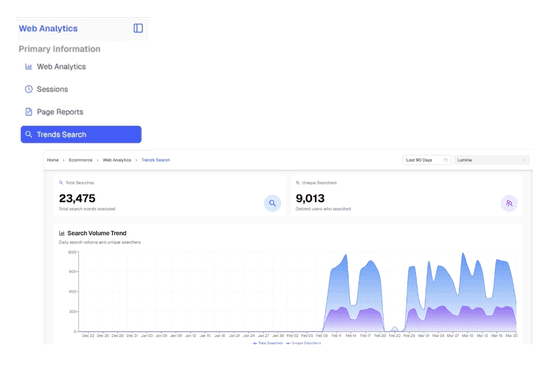The image size is (540, 384).
Task: Click the Trends Search magnifier icon in sidebar
Action: 29,134
